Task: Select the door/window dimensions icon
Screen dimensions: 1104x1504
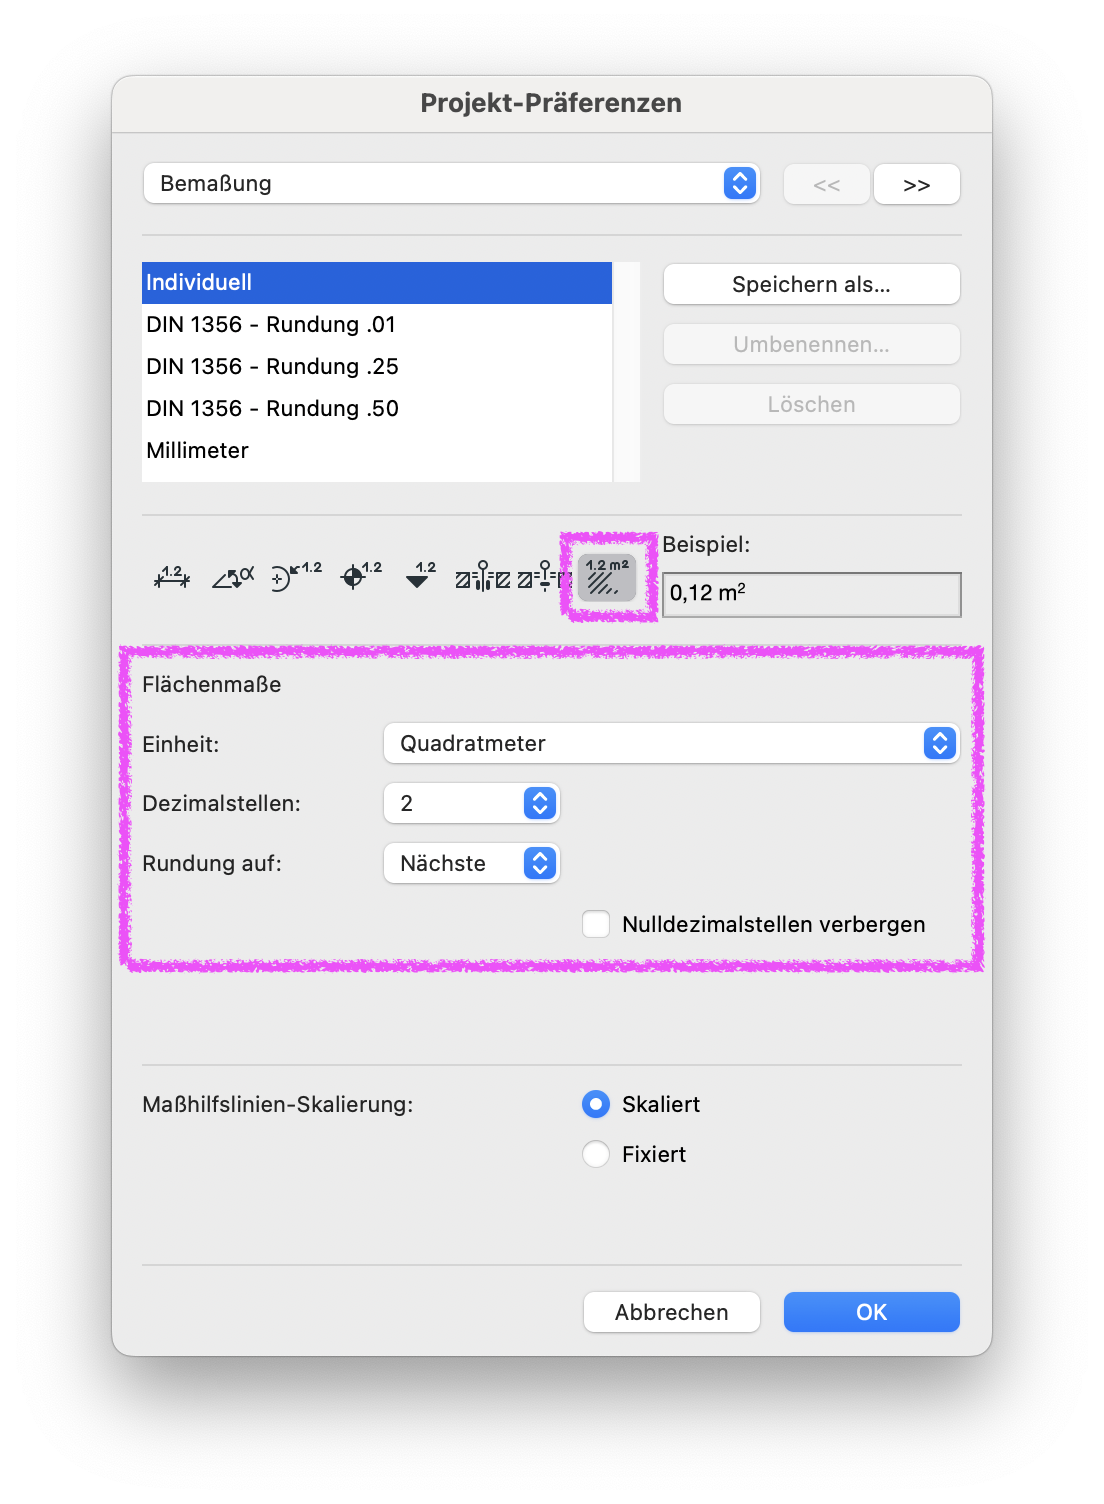Action: point(483,577)
